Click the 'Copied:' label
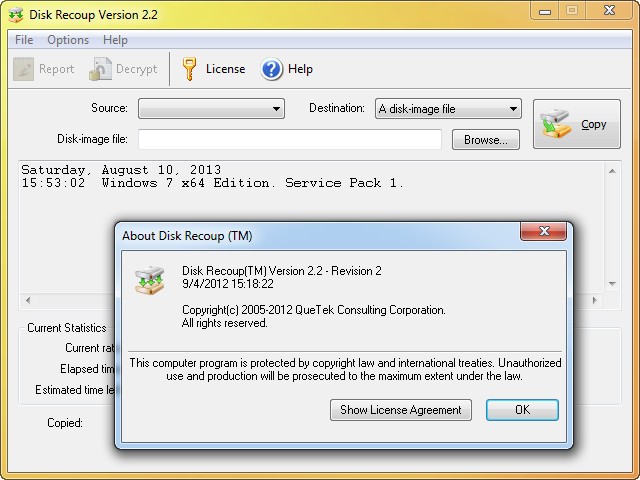640x480 pixels. (65, 423)
